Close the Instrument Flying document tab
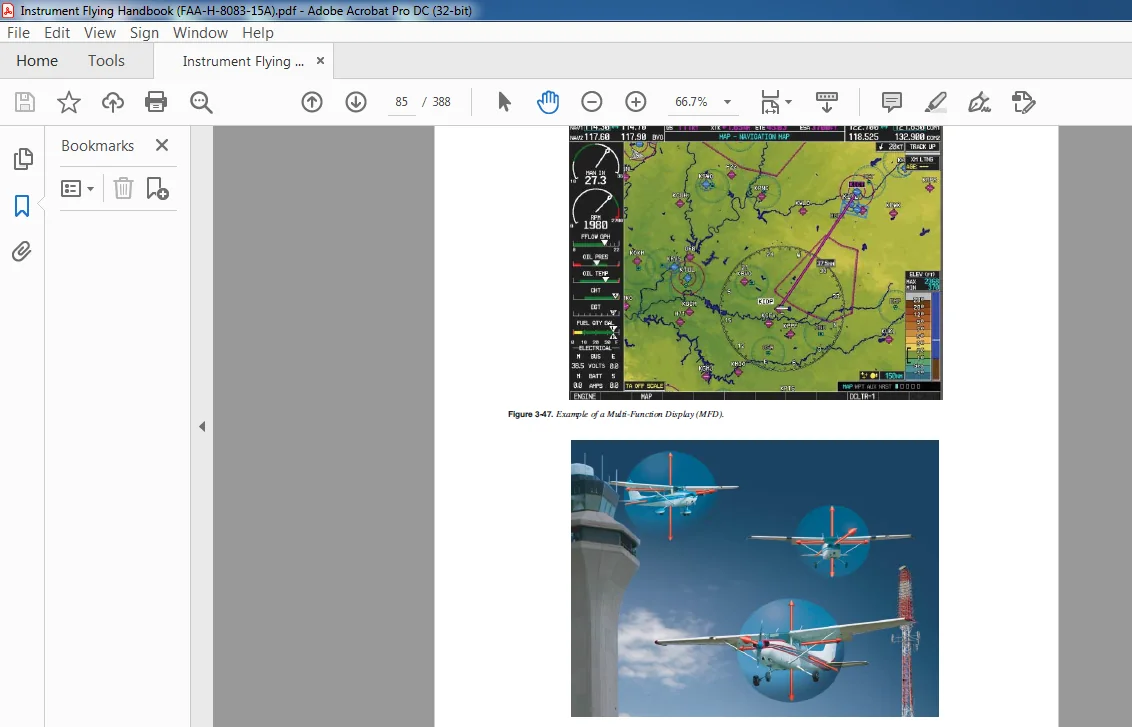The image size is (1132, 727). (x=320, y=61)
